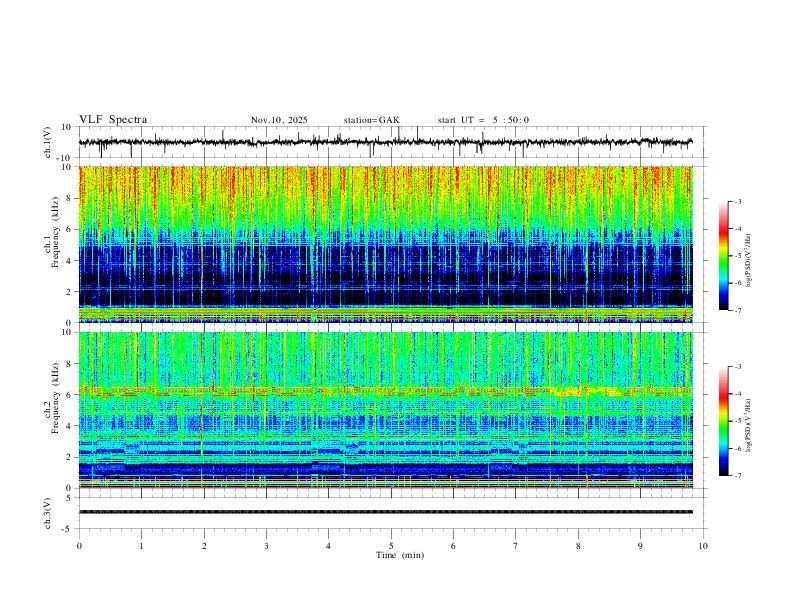Click the ch.3 black waveform band

pyautogui.click(x=385, y=512)
